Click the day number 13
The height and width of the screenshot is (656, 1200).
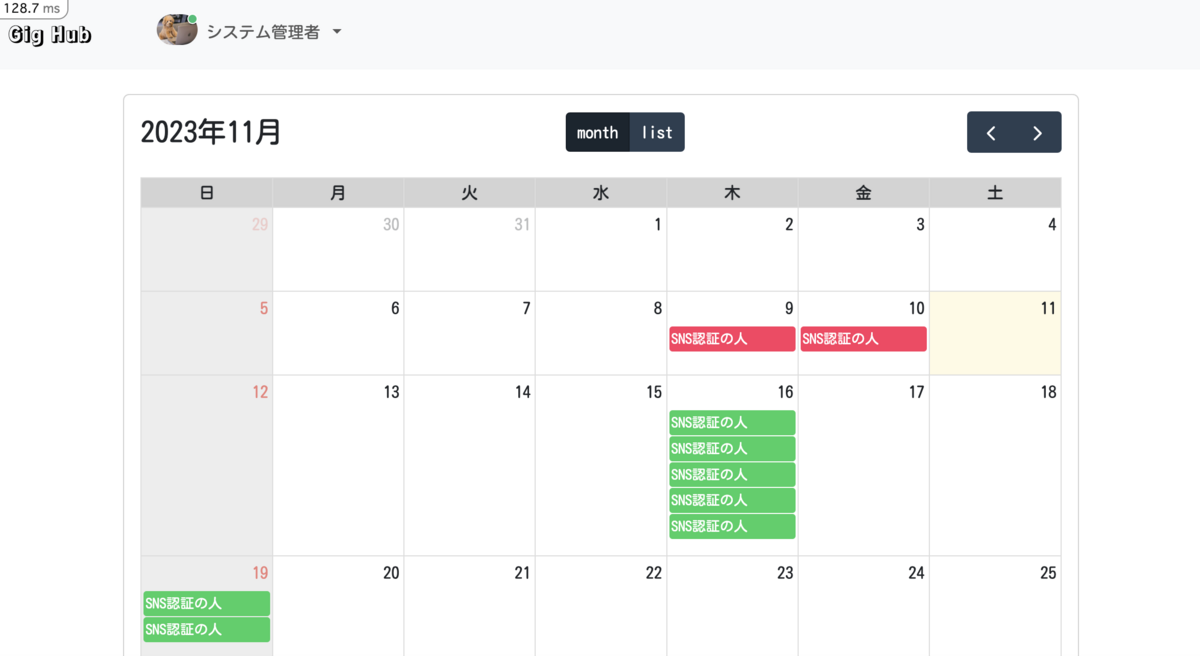coord(391,392)
